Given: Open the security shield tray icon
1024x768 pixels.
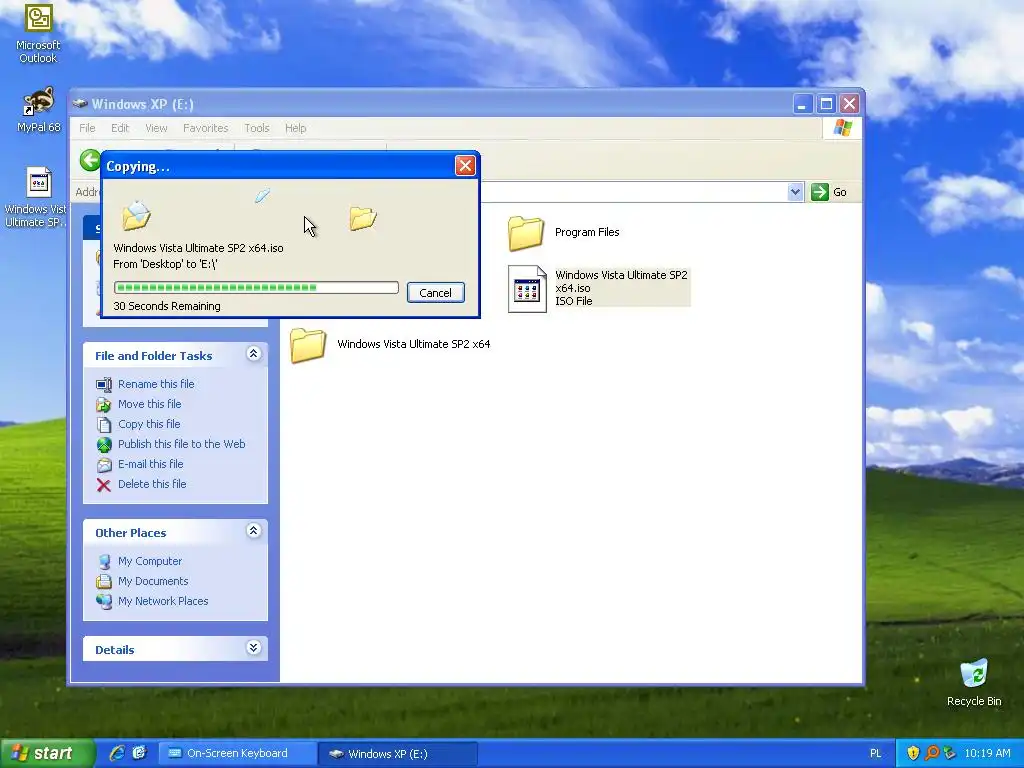Looking at the screenshot, I should click(x=913, y=753).
